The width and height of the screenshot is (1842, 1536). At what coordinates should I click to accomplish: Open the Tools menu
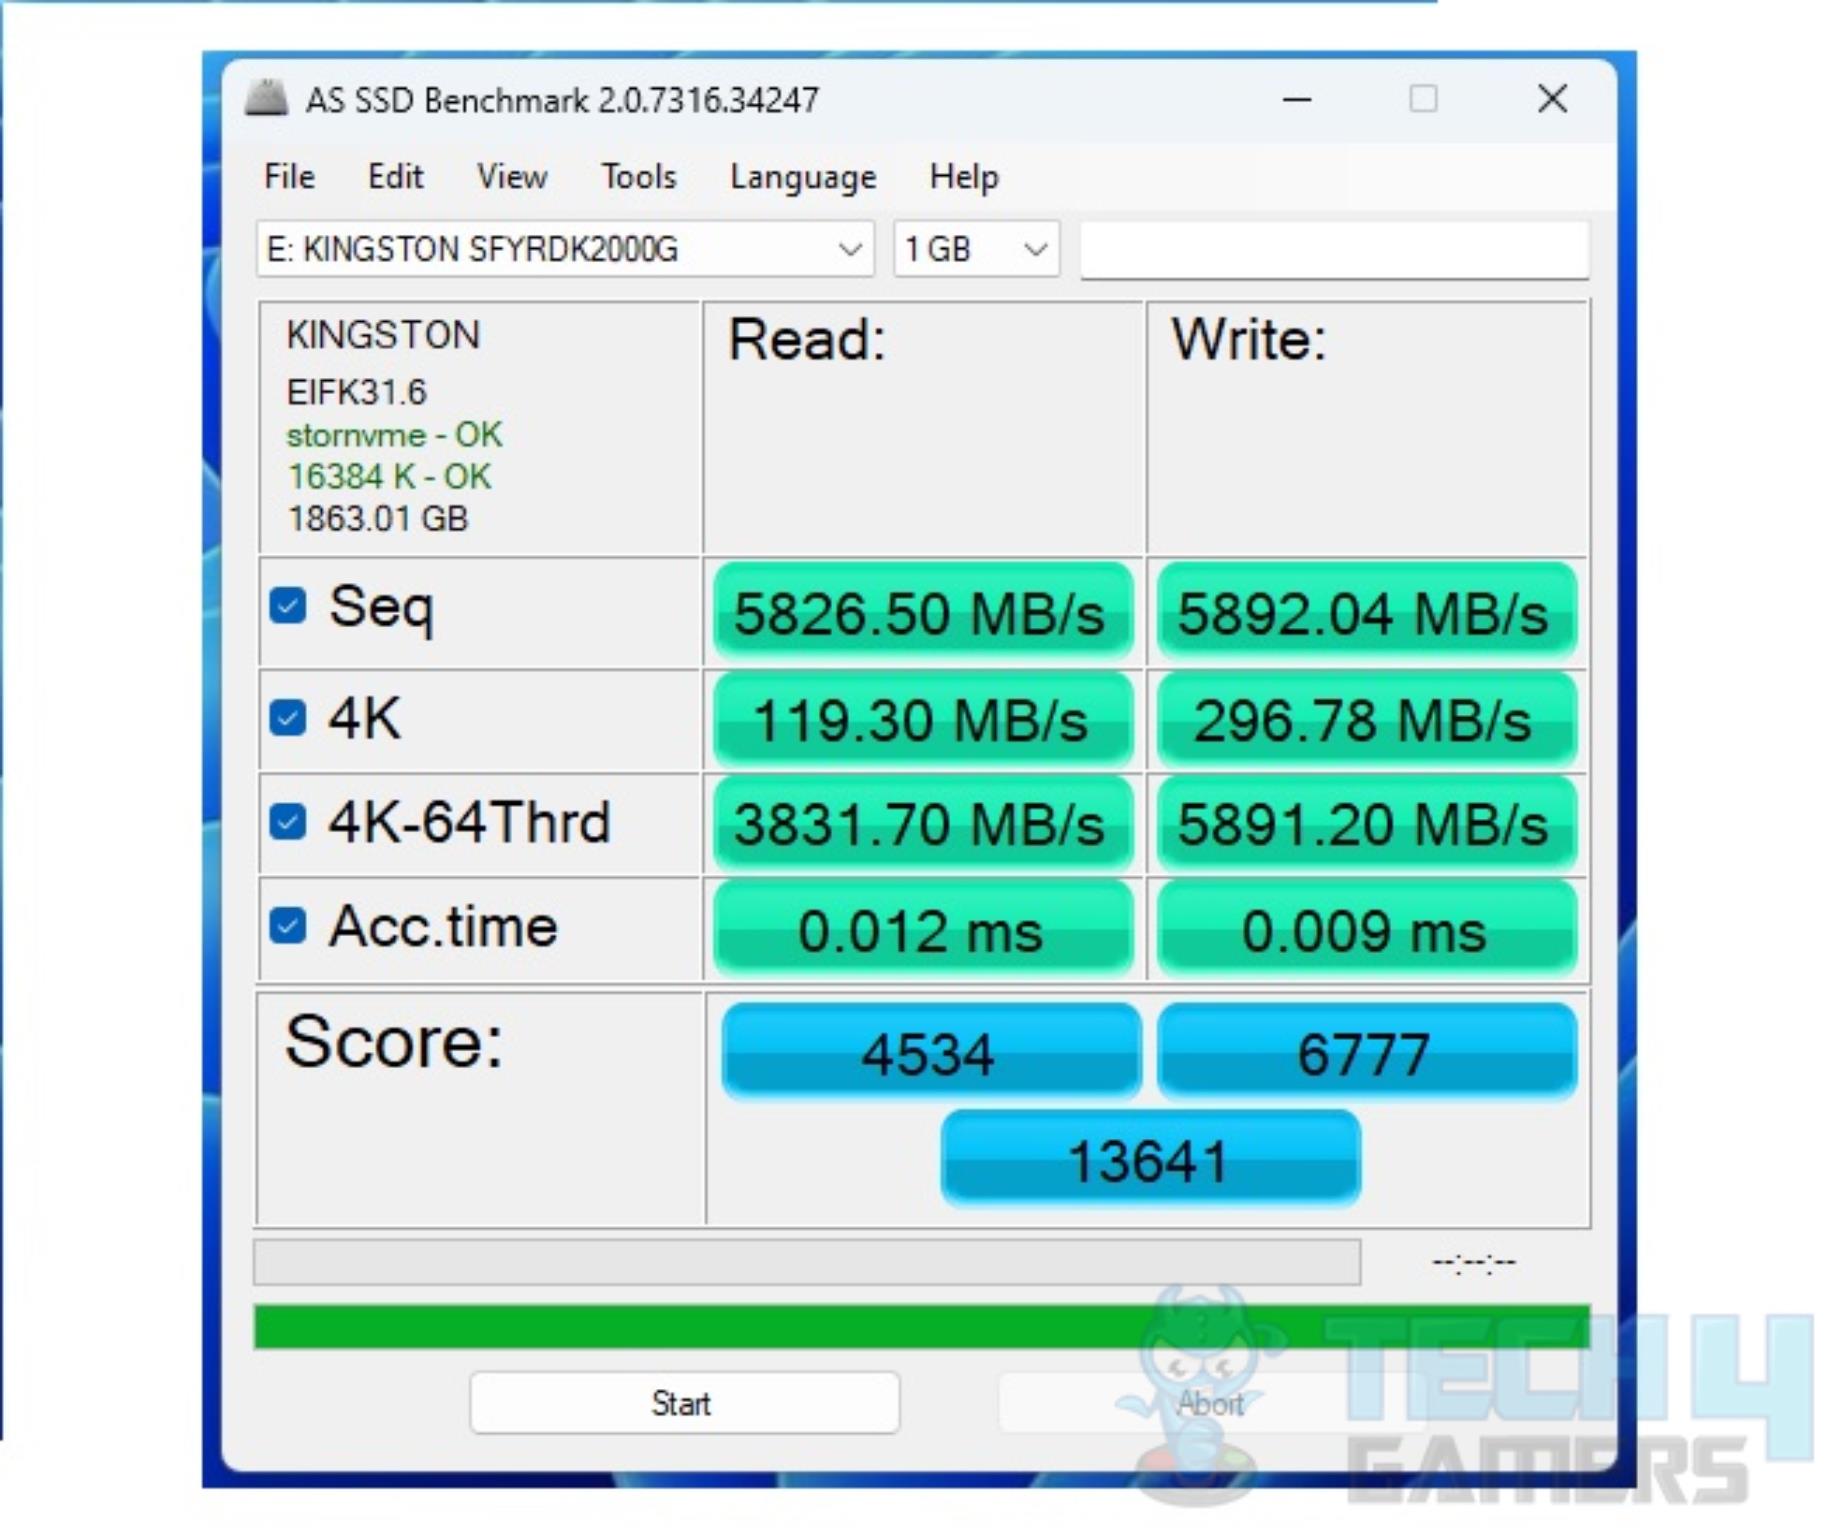638,177
